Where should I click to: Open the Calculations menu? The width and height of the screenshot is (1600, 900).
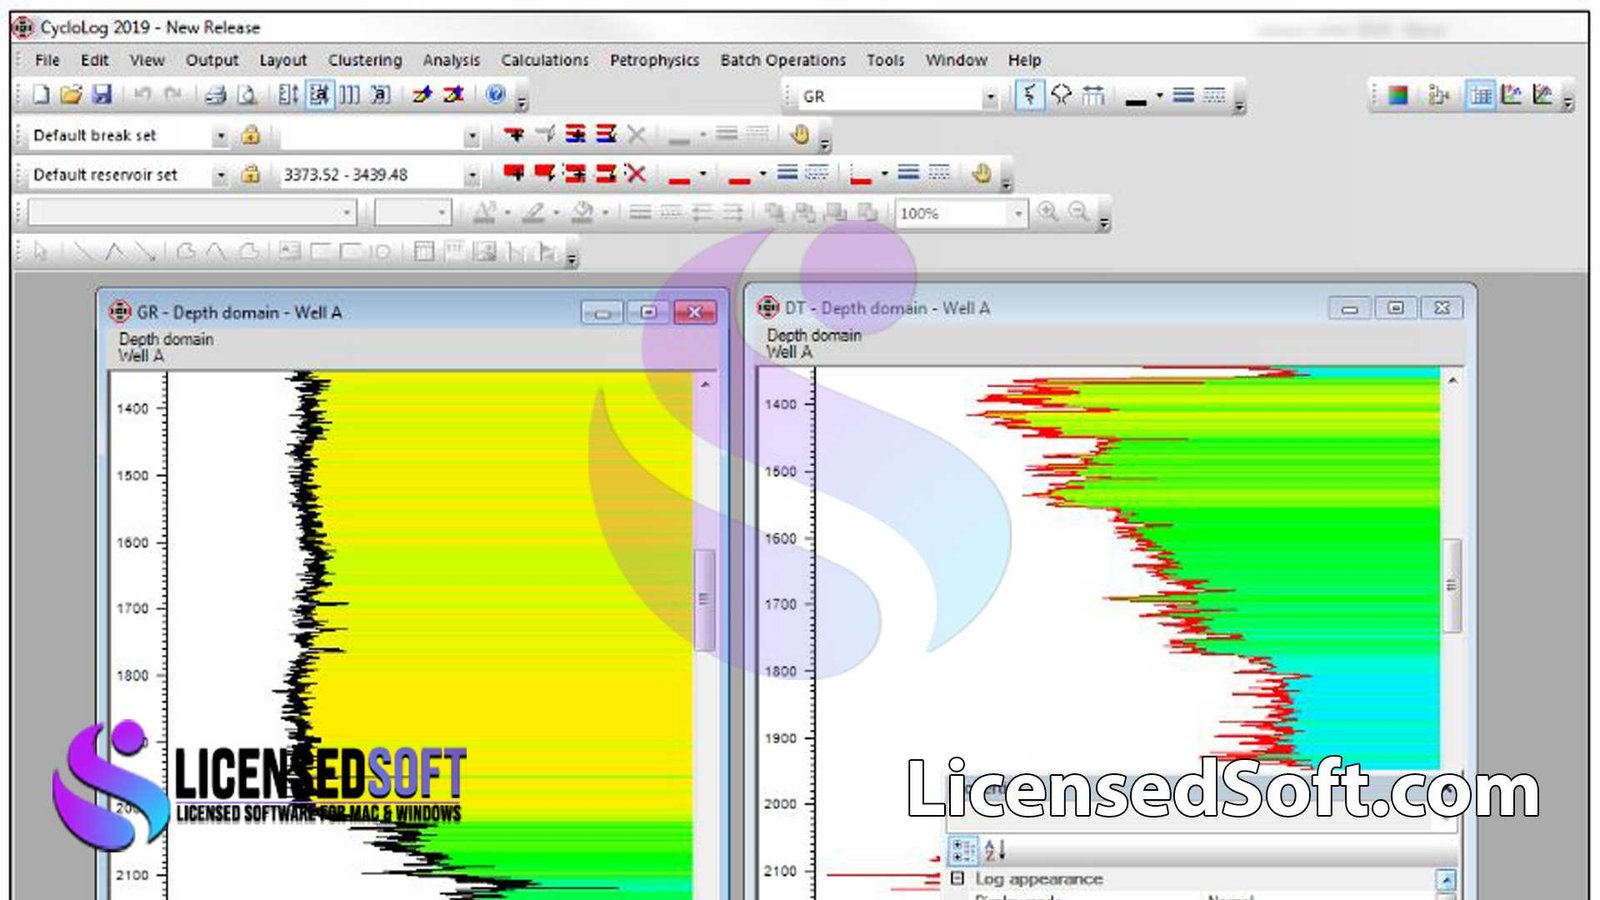coord(545,60)
